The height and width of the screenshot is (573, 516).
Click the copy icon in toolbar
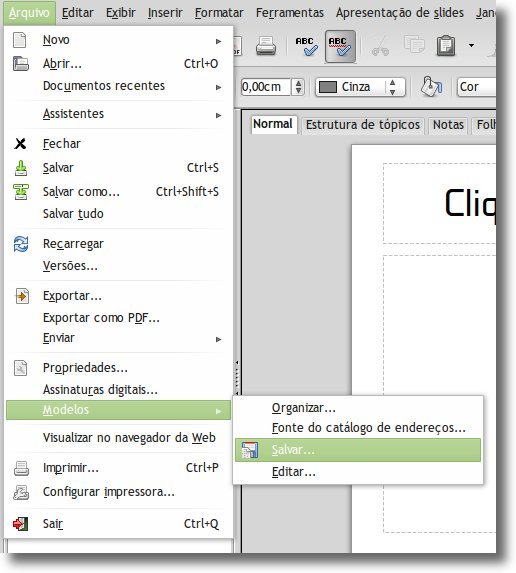coord(414,45)
